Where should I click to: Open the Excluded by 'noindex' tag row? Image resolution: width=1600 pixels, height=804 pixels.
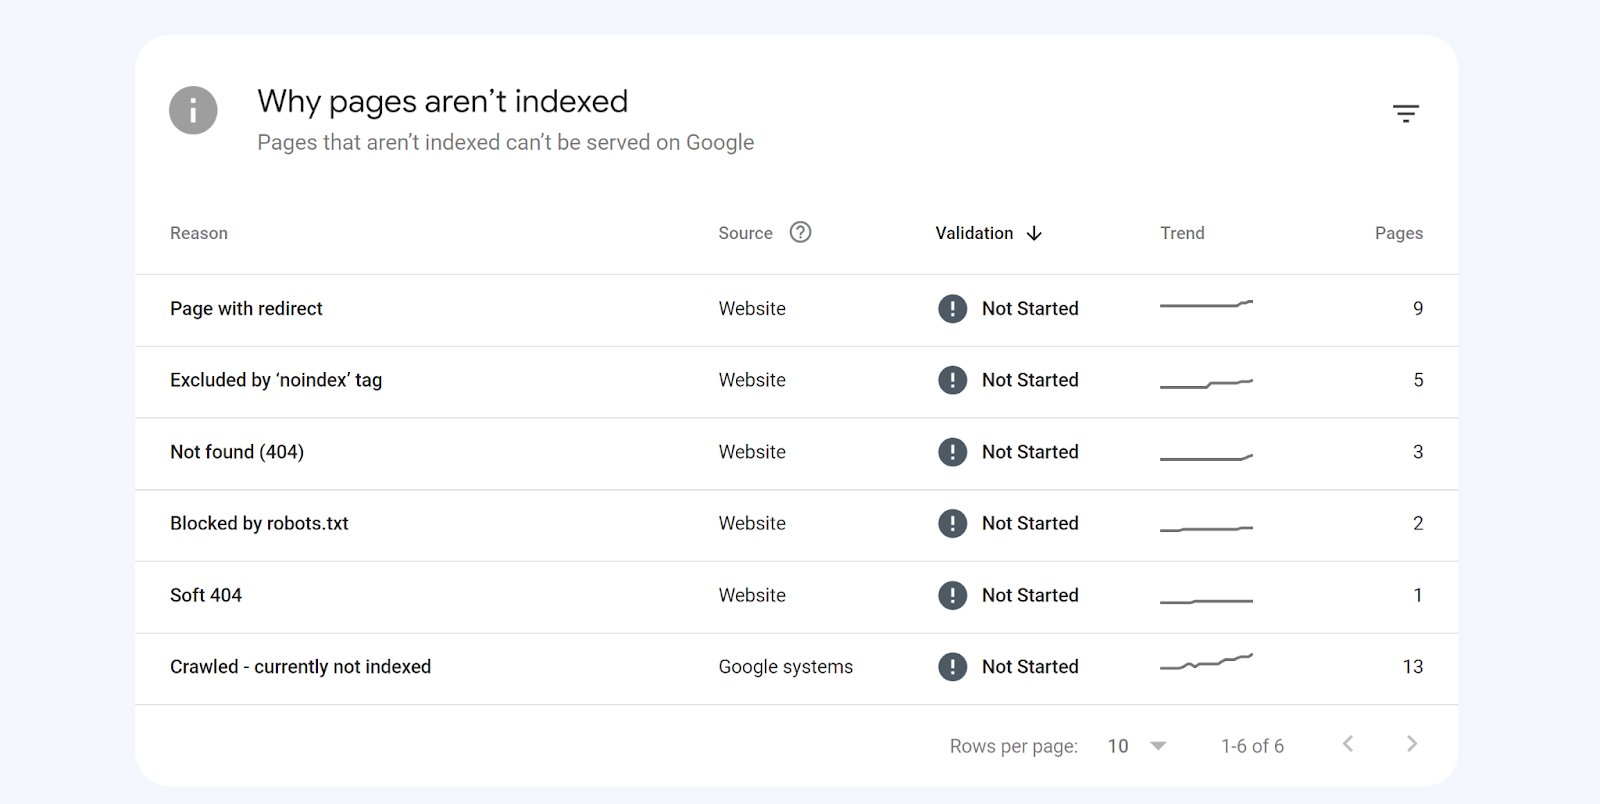point(276,380)
